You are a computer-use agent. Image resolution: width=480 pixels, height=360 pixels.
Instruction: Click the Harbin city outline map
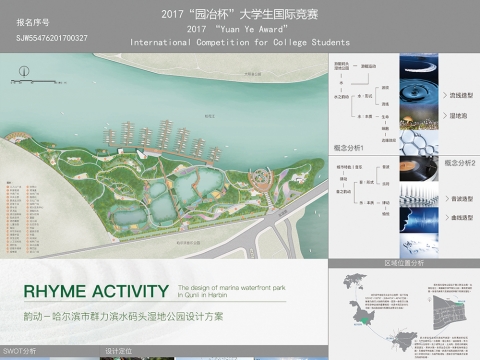405,341
